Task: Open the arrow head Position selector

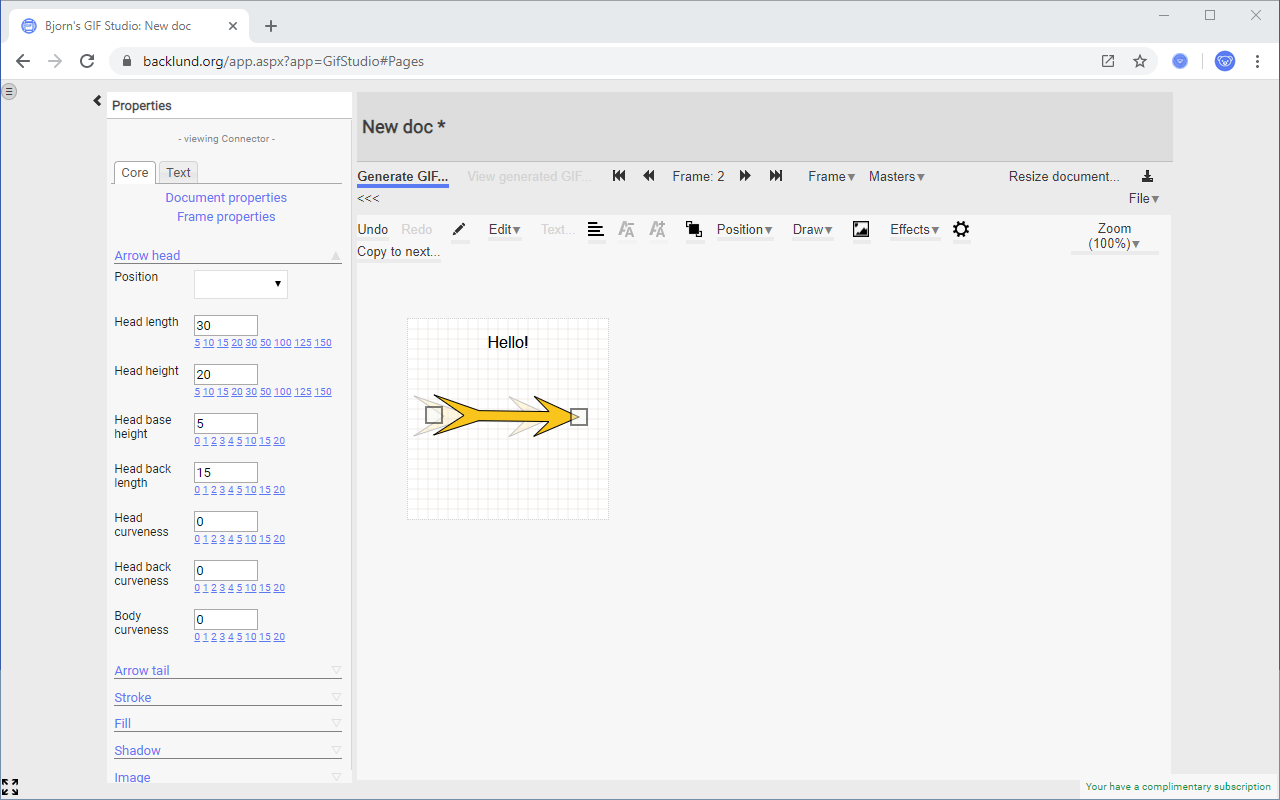Action: (x=240, y=284)
